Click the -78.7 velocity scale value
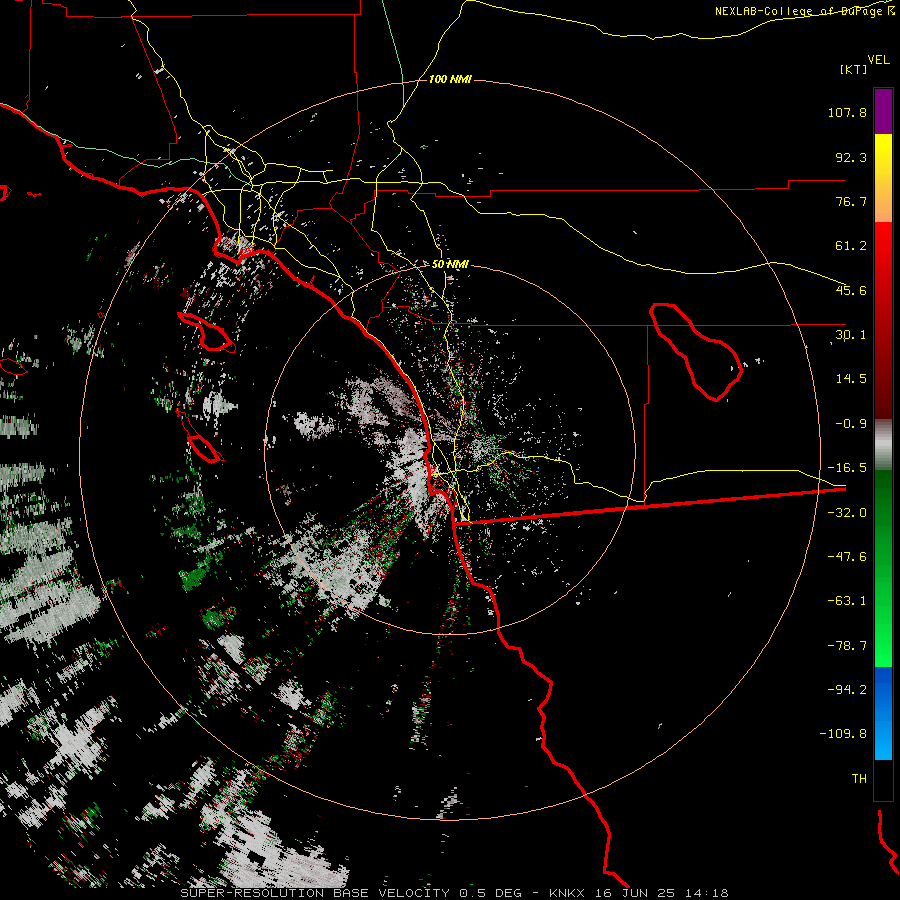Screen dimensions: 900x900 pos(847,646)
